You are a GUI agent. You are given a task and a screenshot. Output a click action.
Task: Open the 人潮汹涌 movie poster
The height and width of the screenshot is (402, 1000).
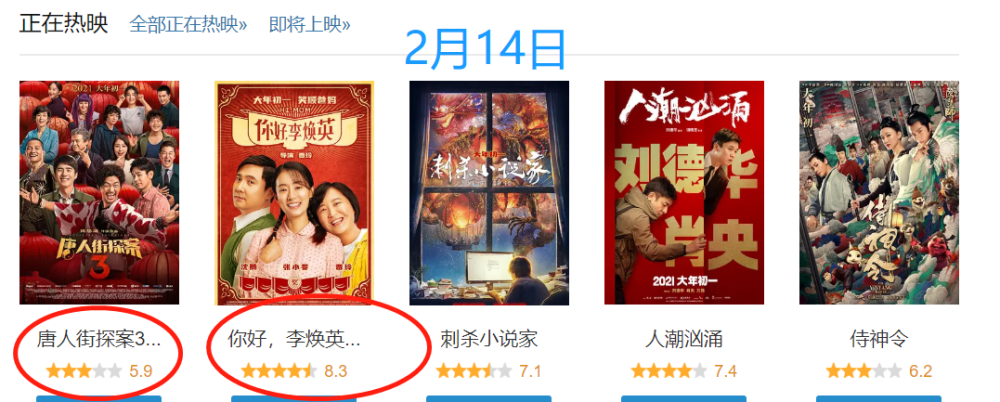[x=684, y=193]
